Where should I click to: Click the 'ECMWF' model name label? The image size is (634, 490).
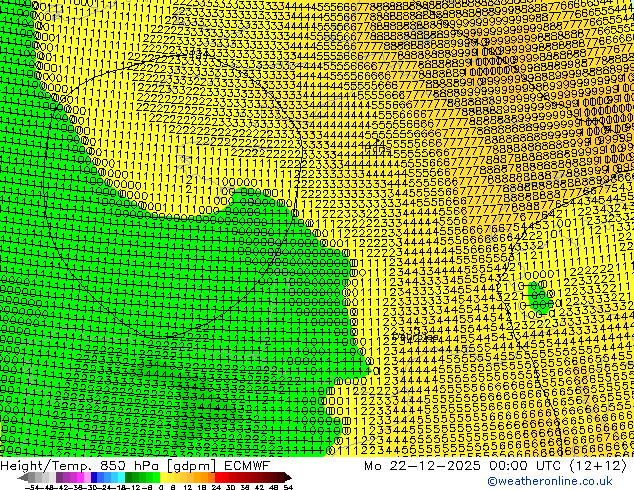[247, 466]
